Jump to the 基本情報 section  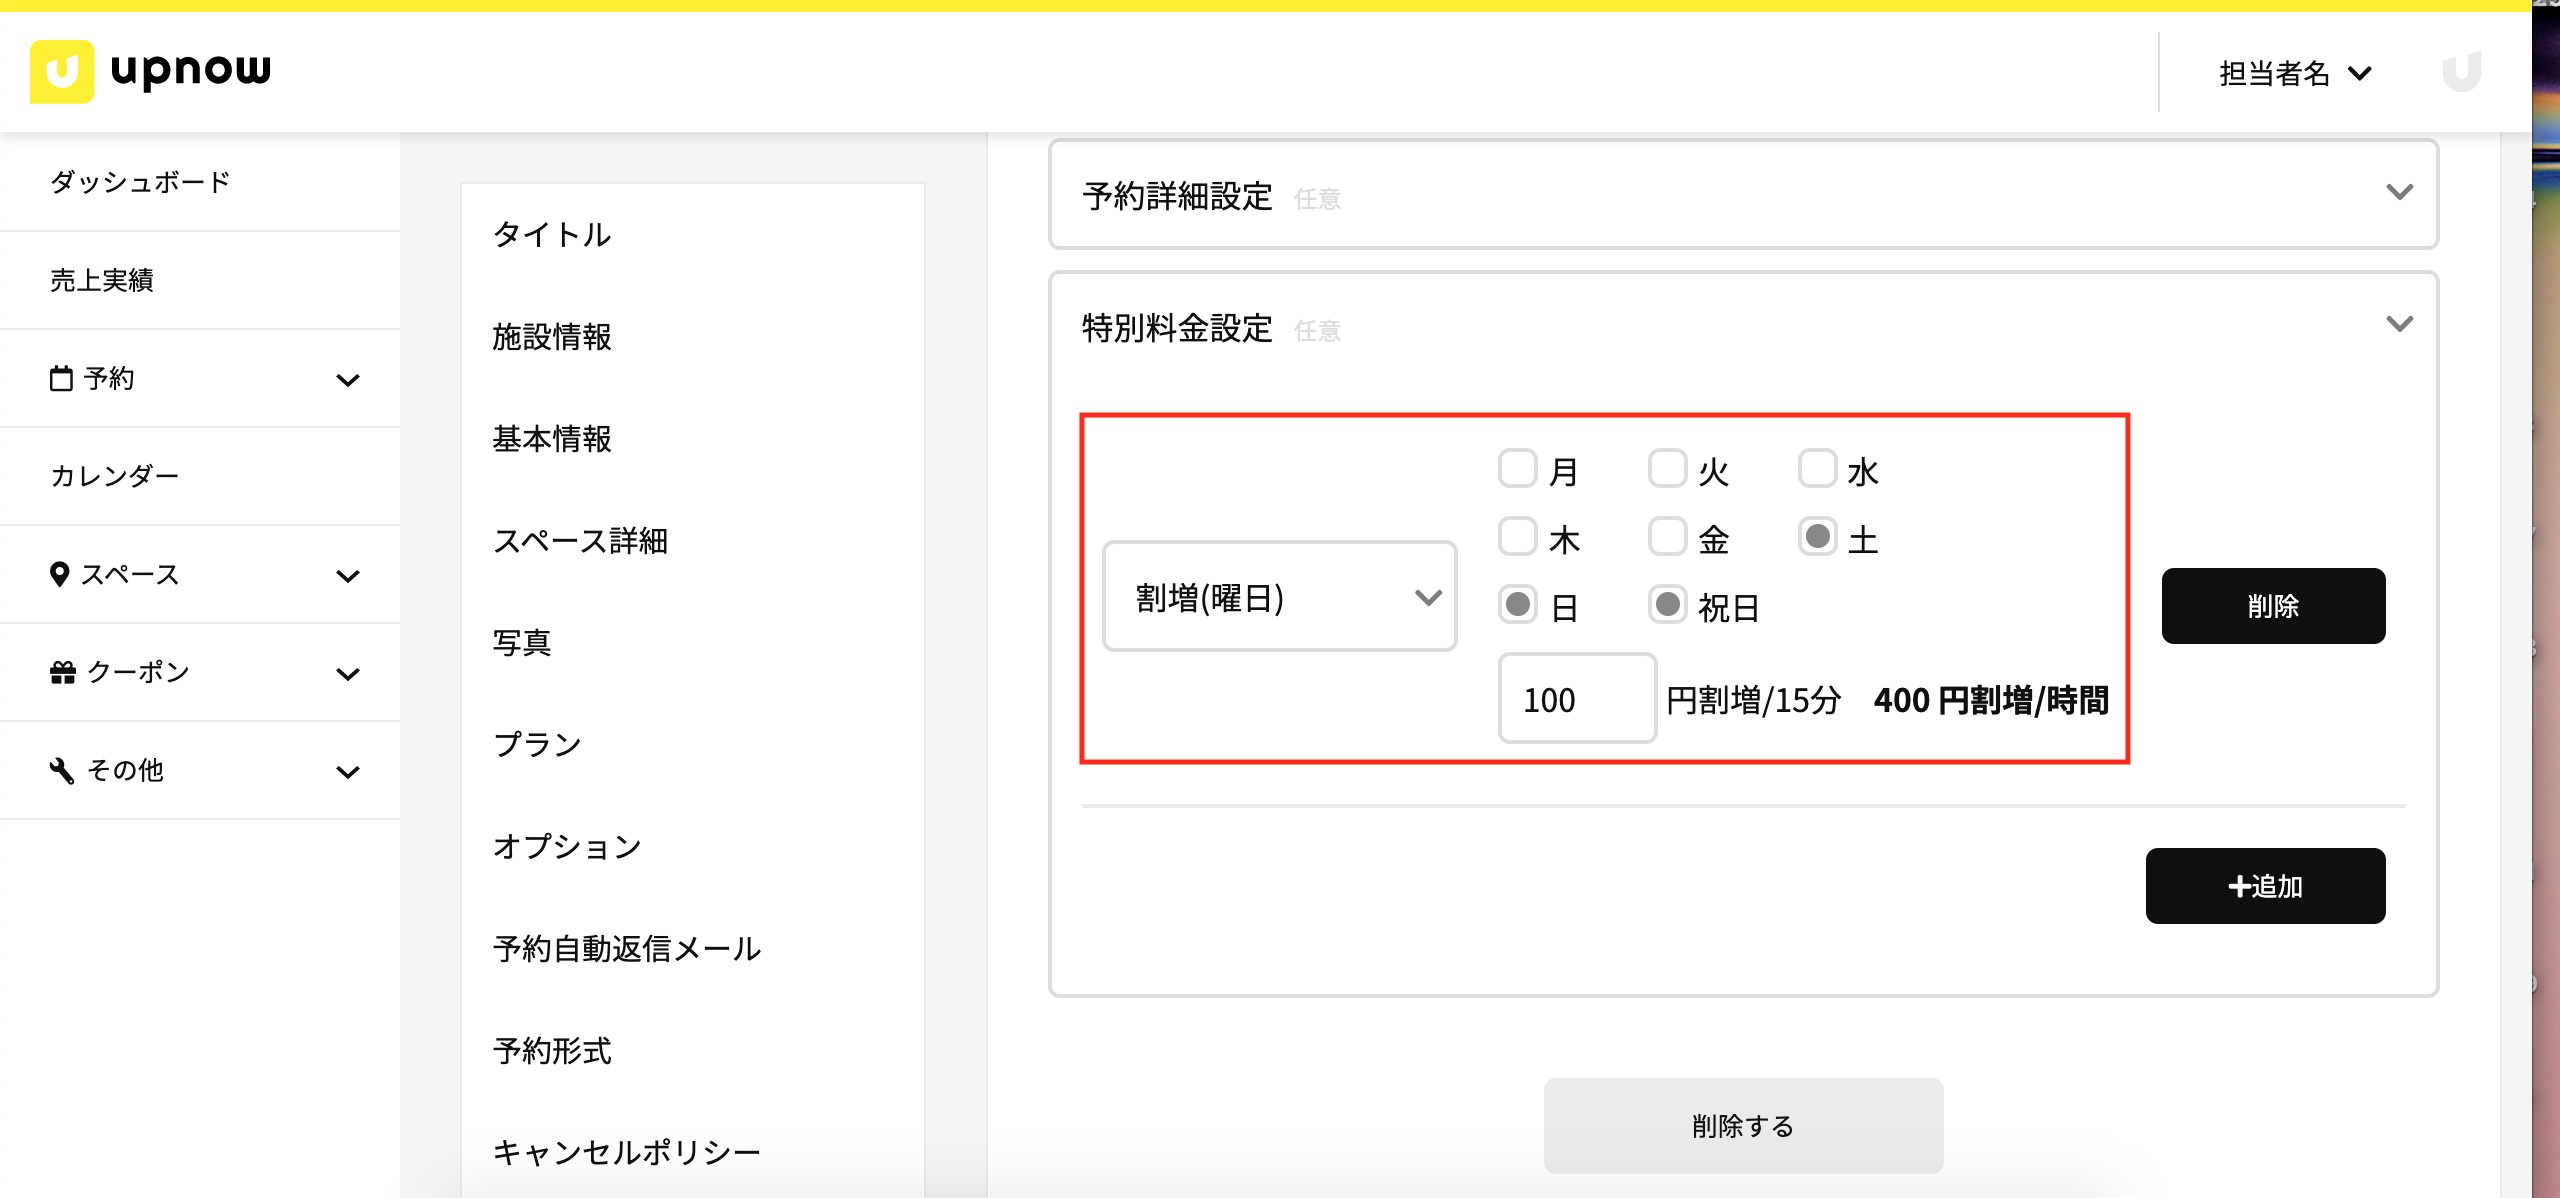click(x=552, y=439)
